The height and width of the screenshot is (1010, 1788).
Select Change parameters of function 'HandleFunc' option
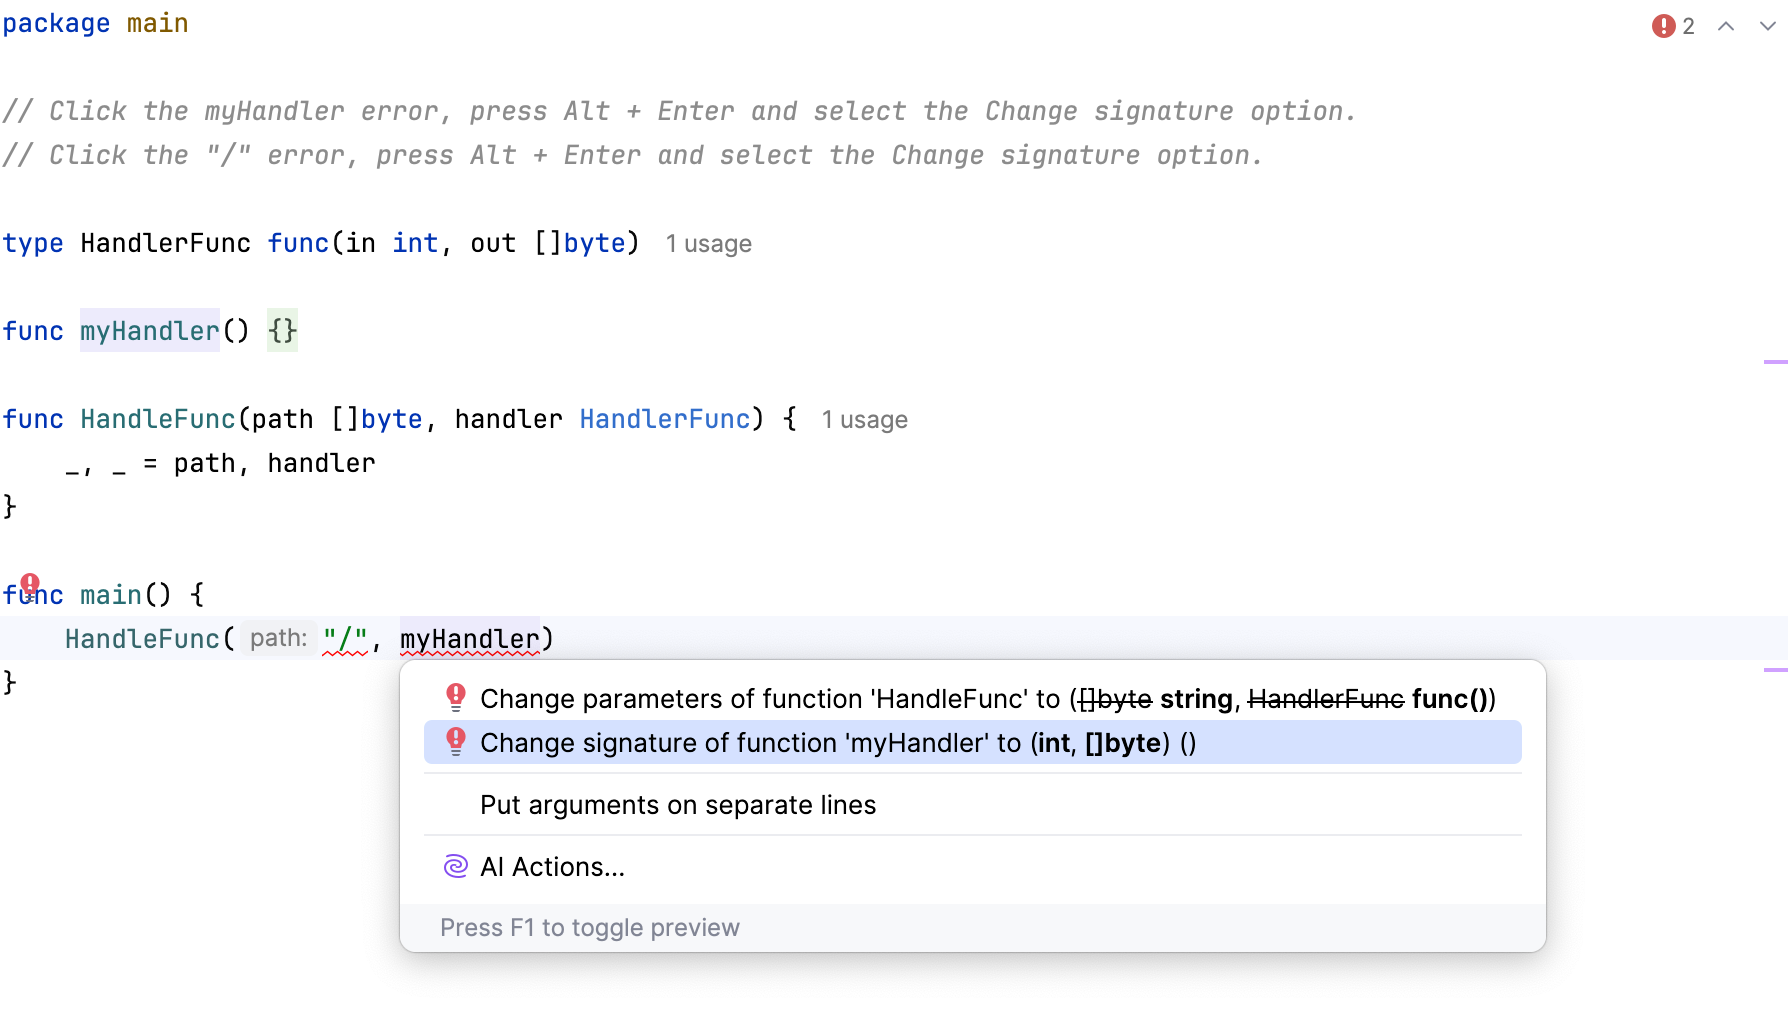coord(973,698)
